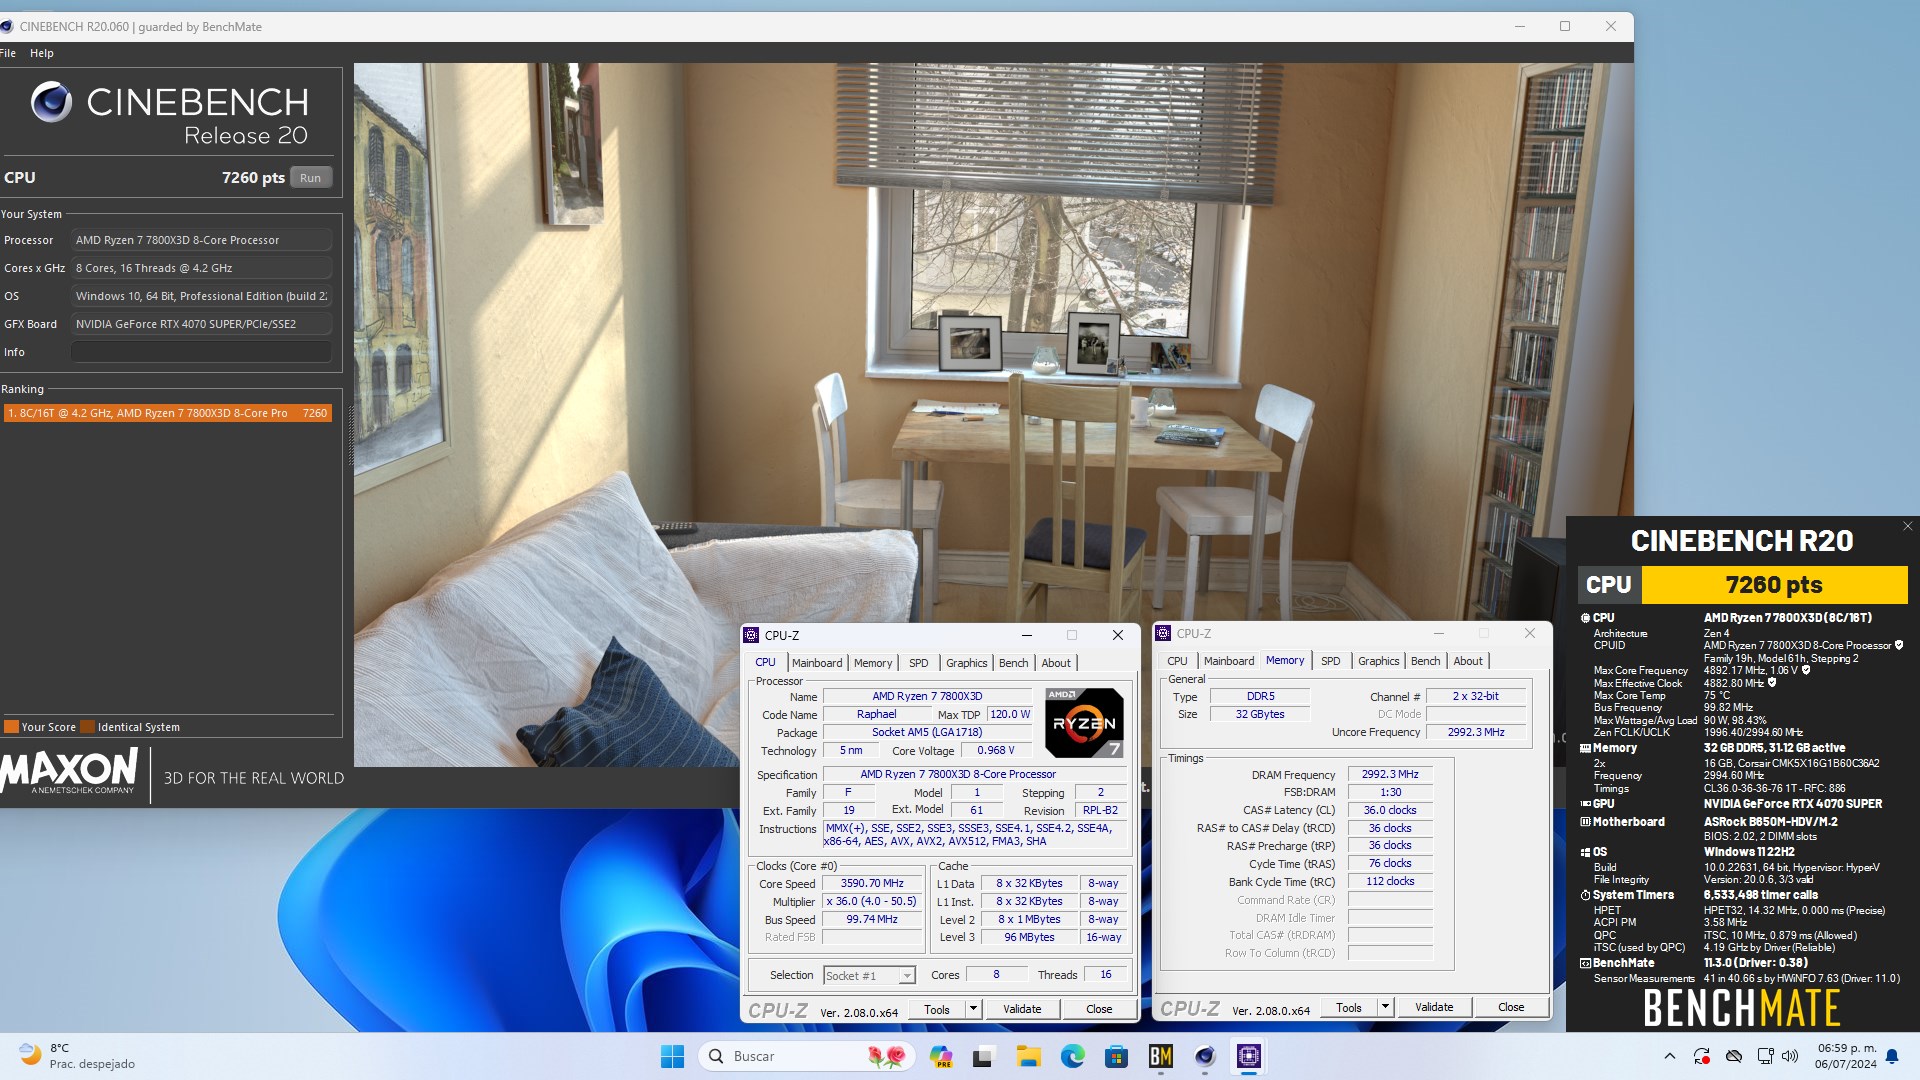Click the GFX Board field showing RTX 4070 SUPER
Image resolution: width=1920 pixels, height=1080 pixels.
point(201,324)
